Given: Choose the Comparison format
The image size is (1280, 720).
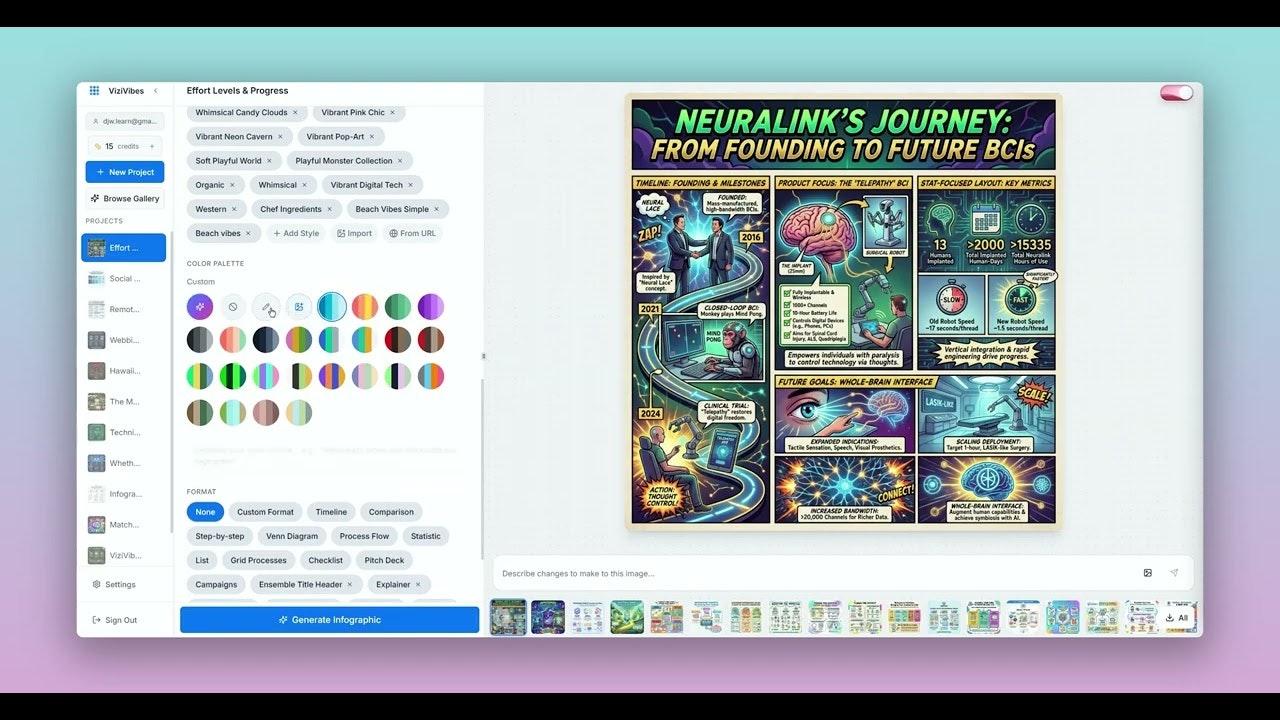Looking at the screenshot, I should (x=391, y=512).
